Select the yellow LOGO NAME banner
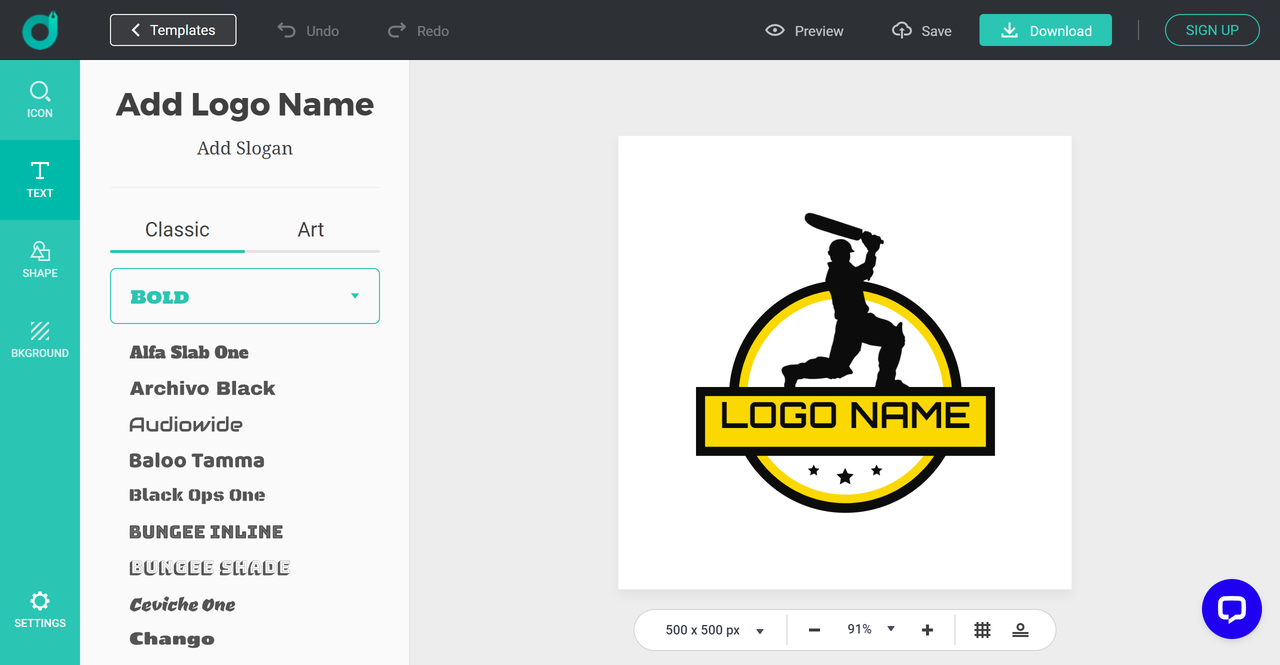Viewport: 1280px width, 665px height. [845, 420]
